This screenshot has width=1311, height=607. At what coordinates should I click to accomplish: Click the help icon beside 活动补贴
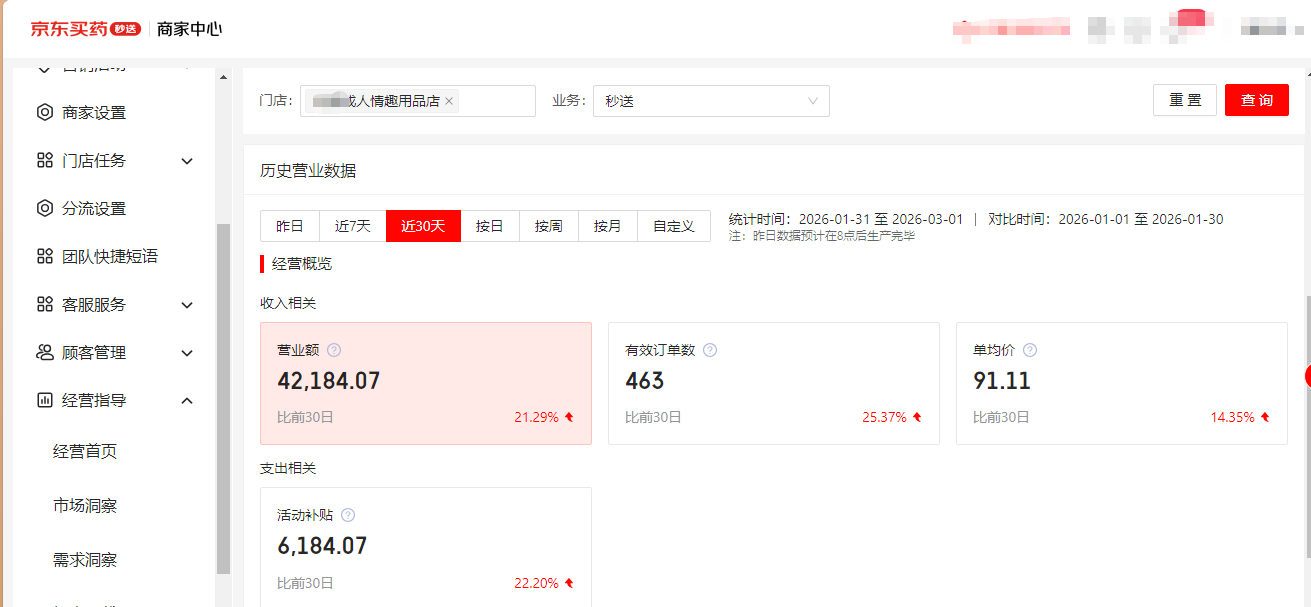click(348, 515)
